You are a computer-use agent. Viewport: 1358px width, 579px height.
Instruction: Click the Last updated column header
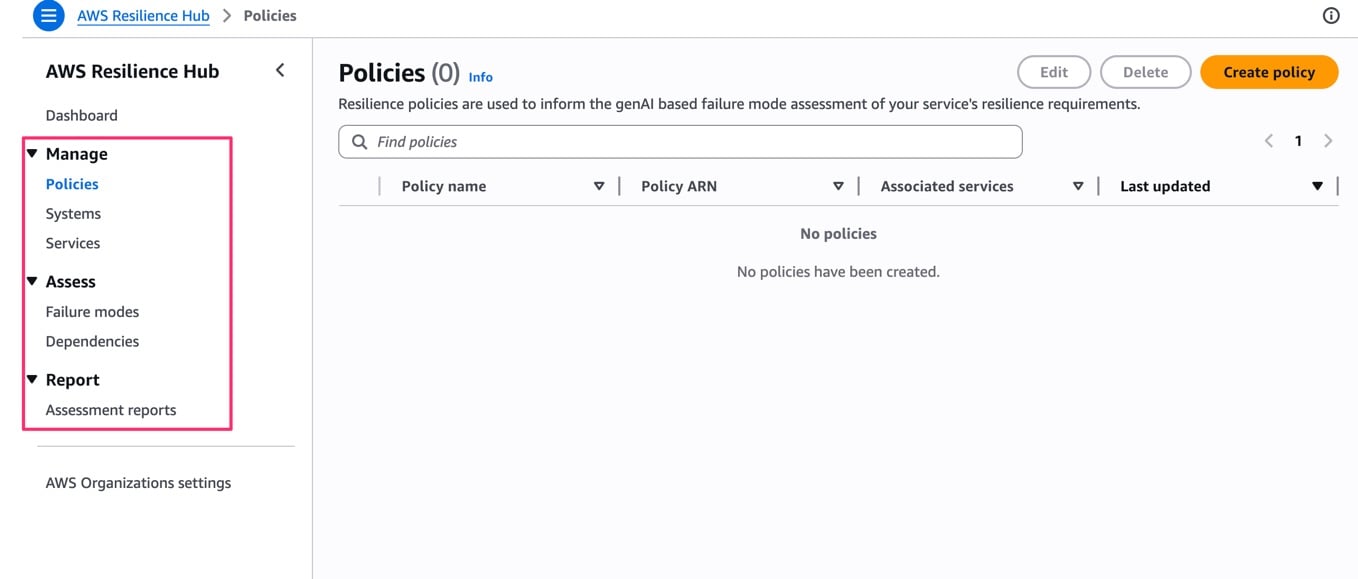(1165, 186)
